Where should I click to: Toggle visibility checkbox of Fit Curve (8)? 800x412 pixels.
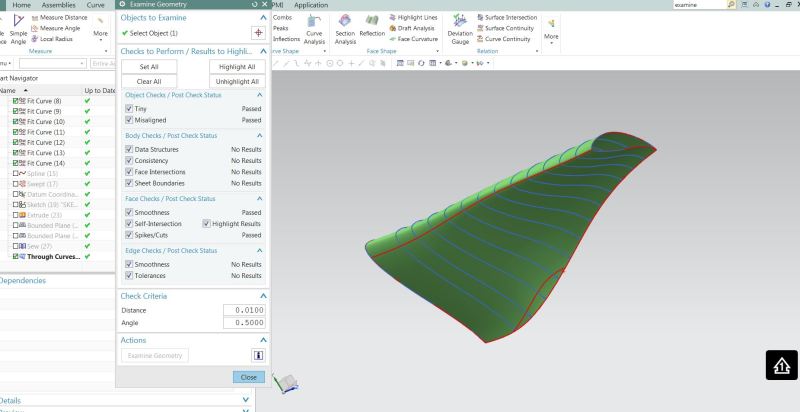[16, 101]
